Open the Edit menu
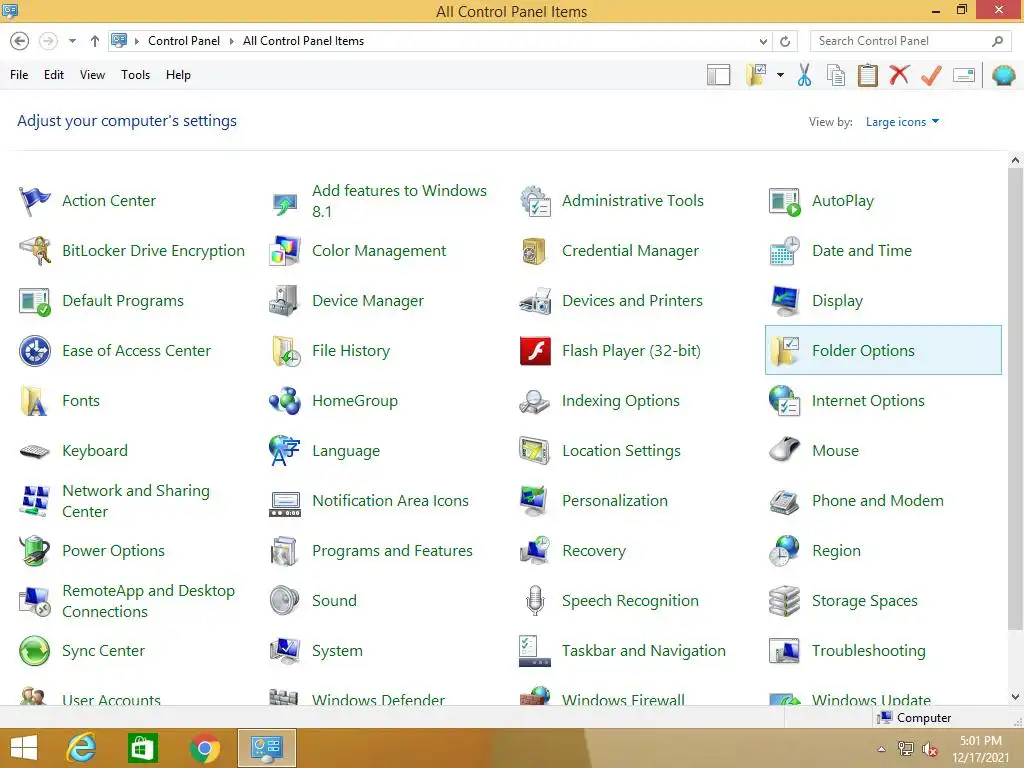This screenshot has width=1024, height=768. coord(54,75)
